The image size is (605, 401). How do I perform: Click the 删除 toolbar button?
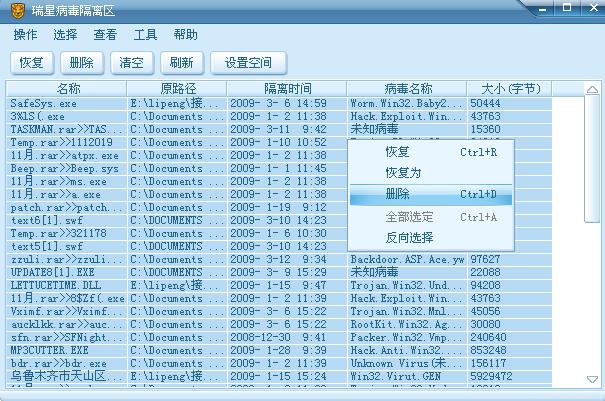(x=81, y=63)
